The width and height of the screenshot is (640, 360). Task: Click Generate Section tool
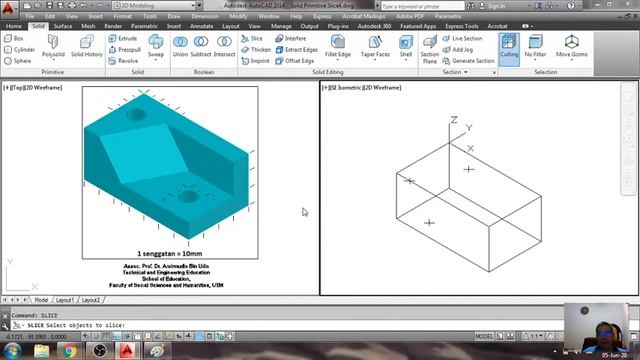click(468, 61)
